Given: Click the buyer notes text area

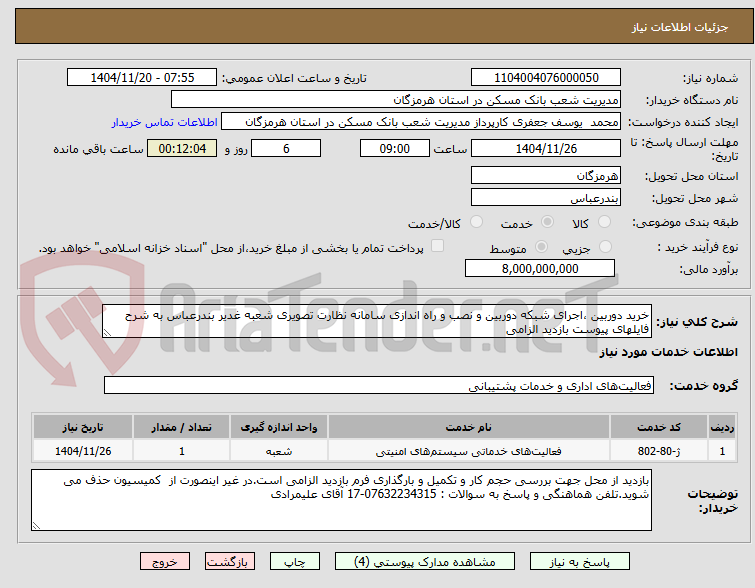Looking at the screenshot, I should coord(341,500).
